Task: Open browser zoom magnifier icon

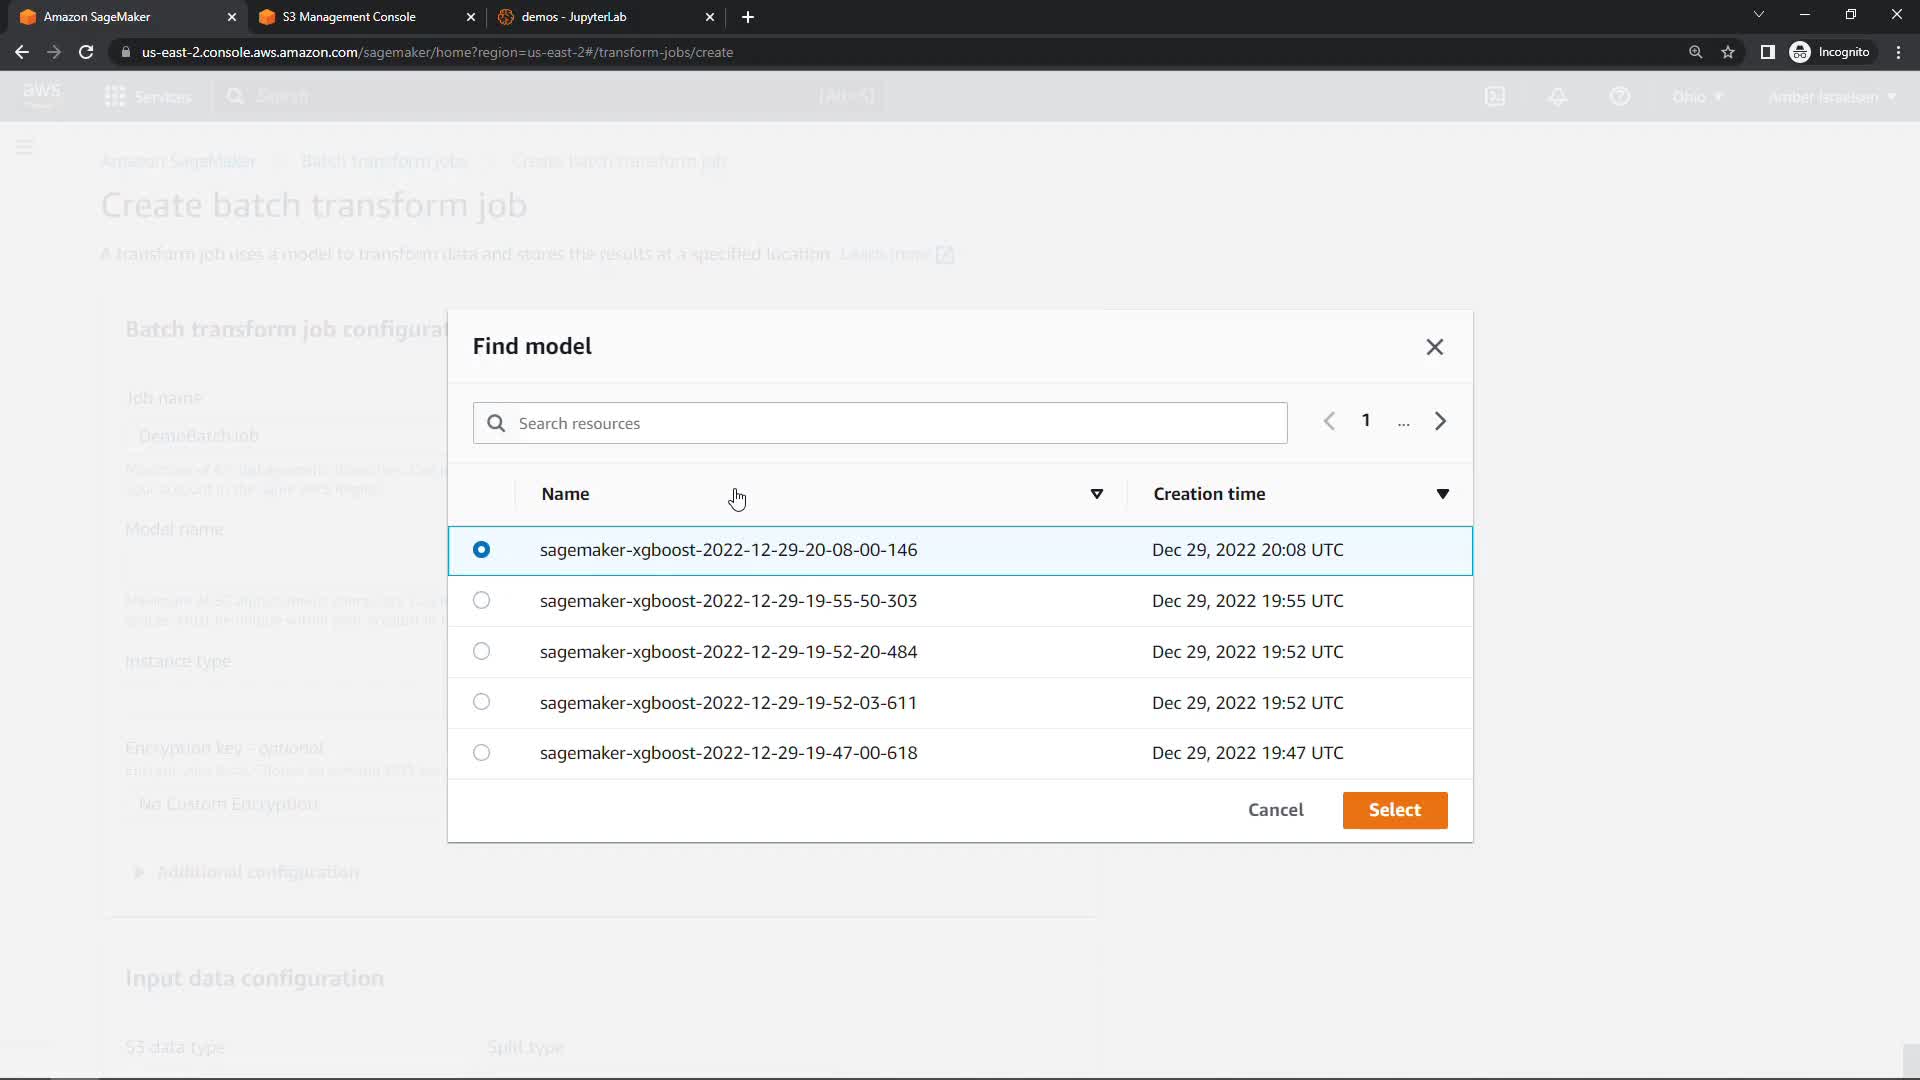Action: (x=1695, y=52)
